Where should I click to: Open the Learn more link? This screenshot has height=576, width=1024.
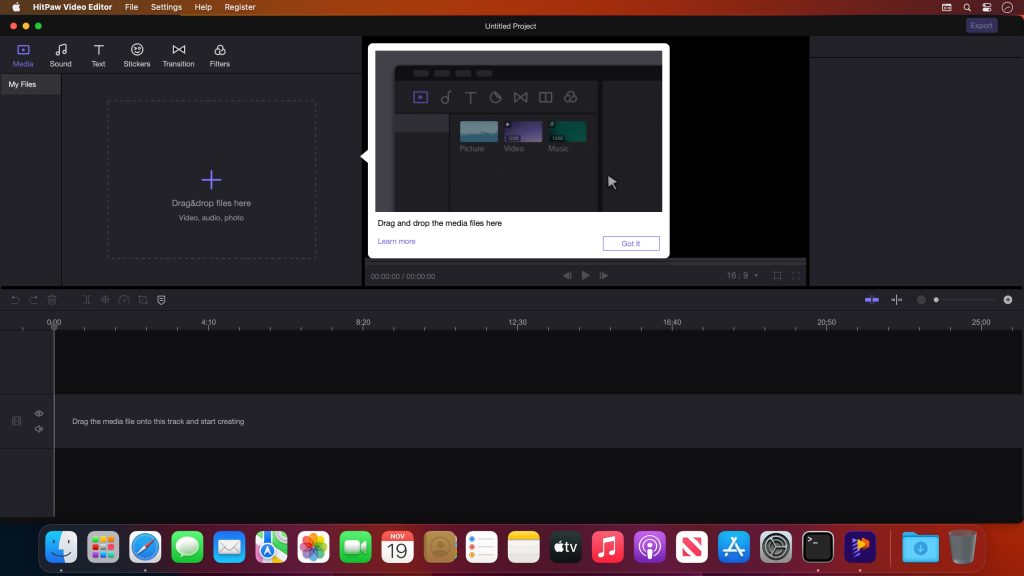[396, 241]
